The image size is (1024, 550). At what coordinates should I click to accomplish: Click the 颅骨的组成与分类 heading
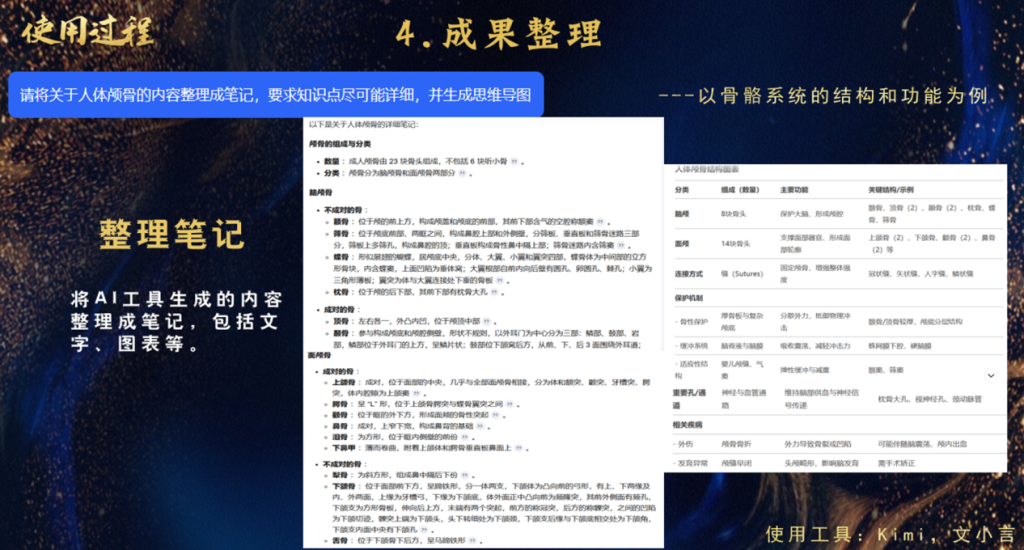click(x=340, y=144)
